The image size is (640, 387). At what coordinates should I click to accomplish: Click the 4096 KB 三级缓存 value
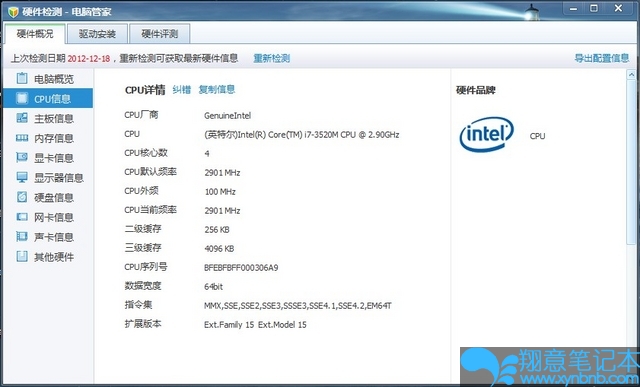(219, 249)
